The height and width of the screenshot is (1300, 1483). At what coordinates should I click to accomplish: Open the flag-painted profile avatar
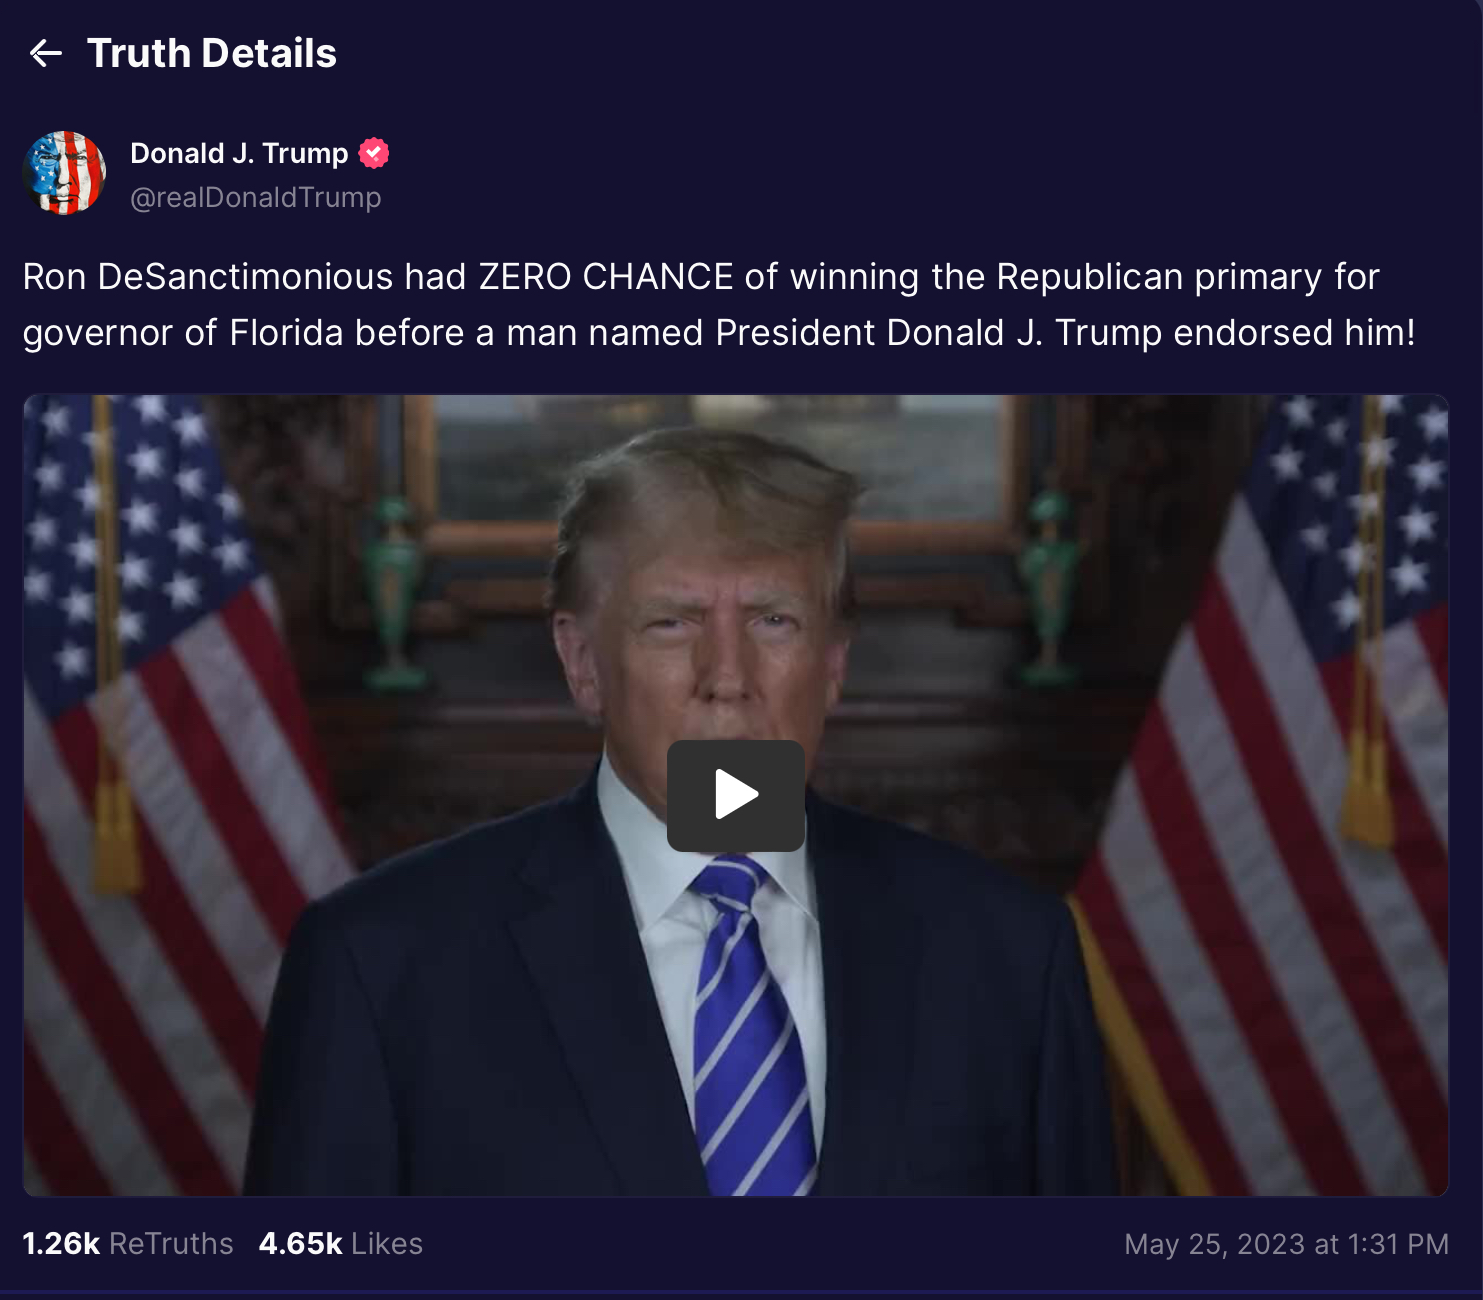pyautogui.click(x=65, y=173)
